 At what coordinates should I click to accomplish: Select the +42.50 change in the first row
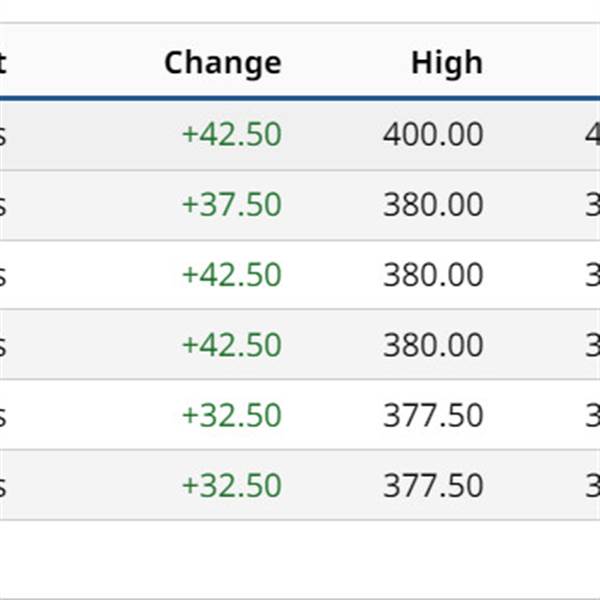[x=231, y=135]
